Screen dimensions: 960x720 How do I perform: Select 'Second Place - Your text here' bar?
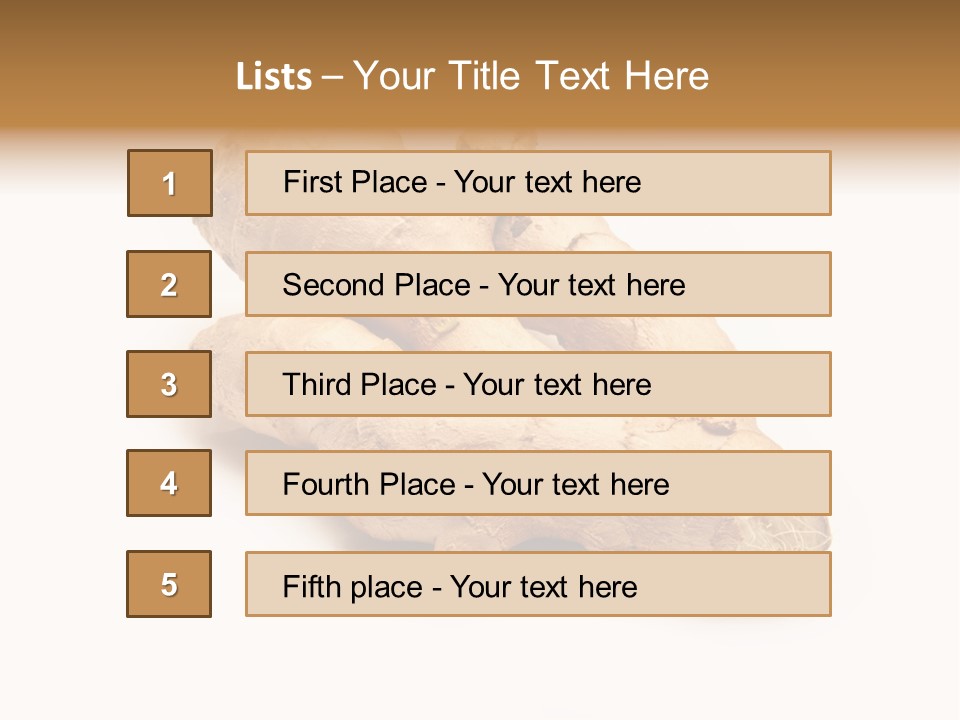(538, 284)
